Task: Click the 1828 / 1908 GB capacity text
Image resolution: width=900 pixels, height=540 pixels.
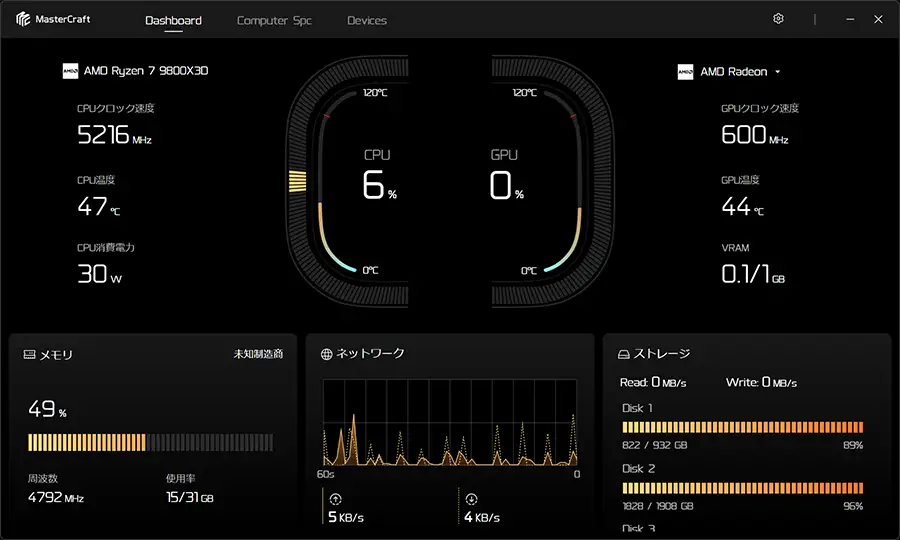Action: pos(658,506)
